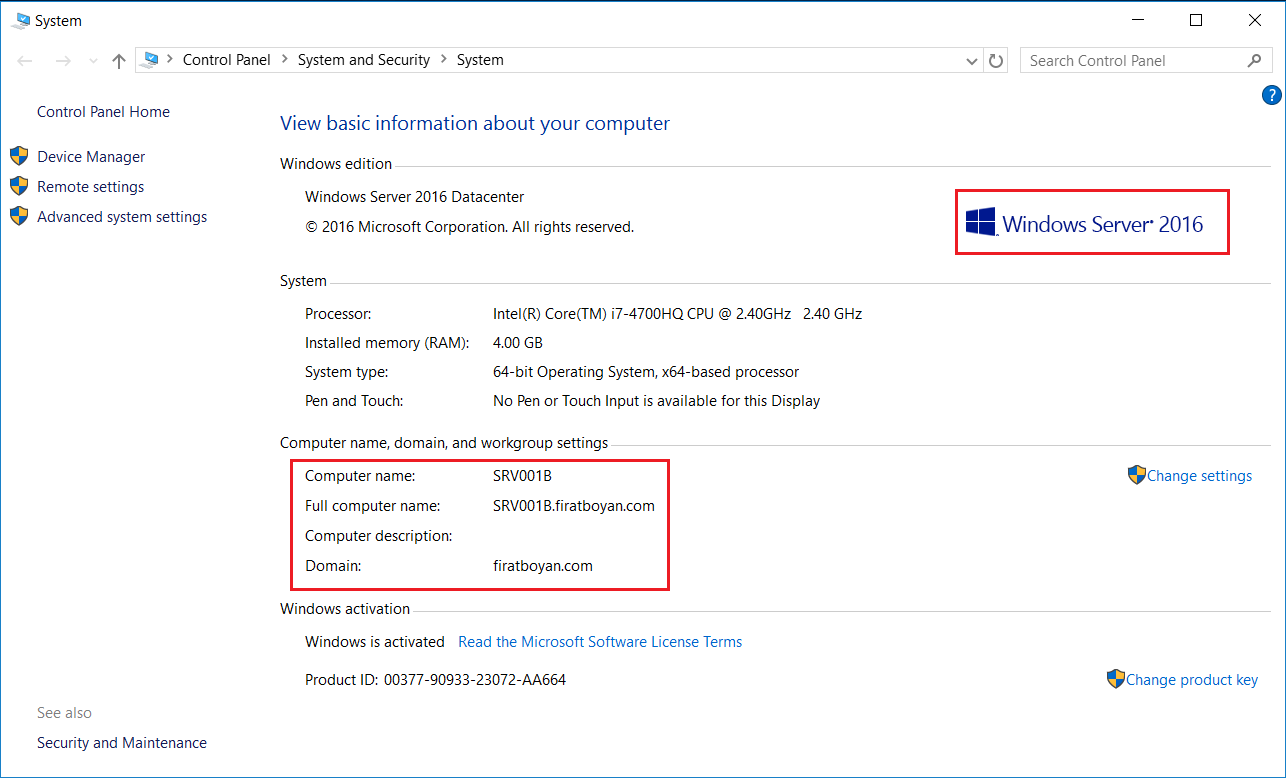Refresh the System page
The width and height of the screenshot is (1286, 778).
click(996, 61)
